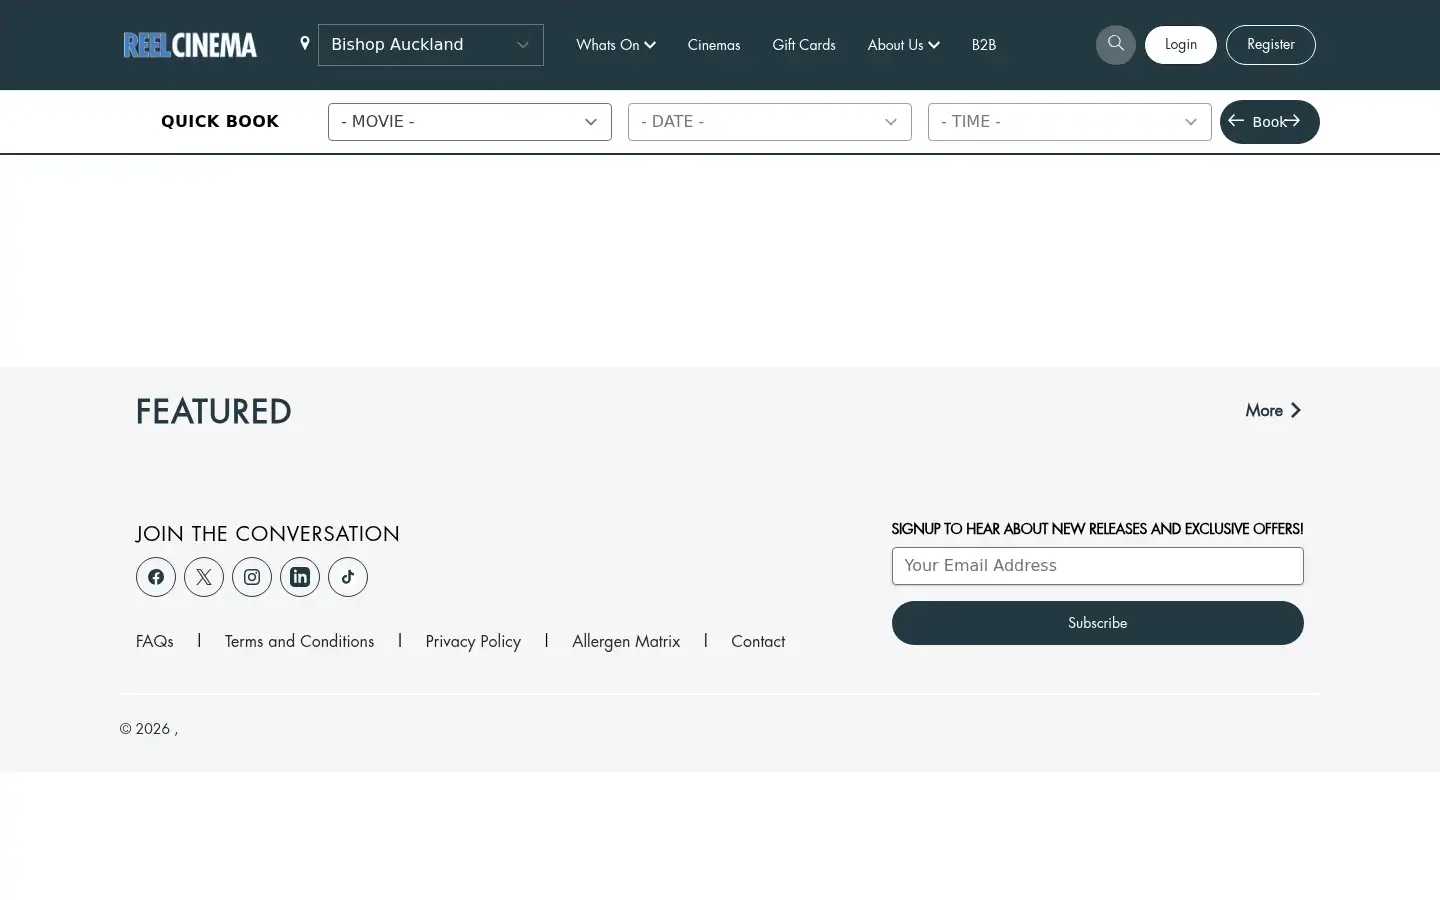Viewport: 1440px width, 900px height.
Task: Open the Facebook social icon
Action: pos(156,577)
